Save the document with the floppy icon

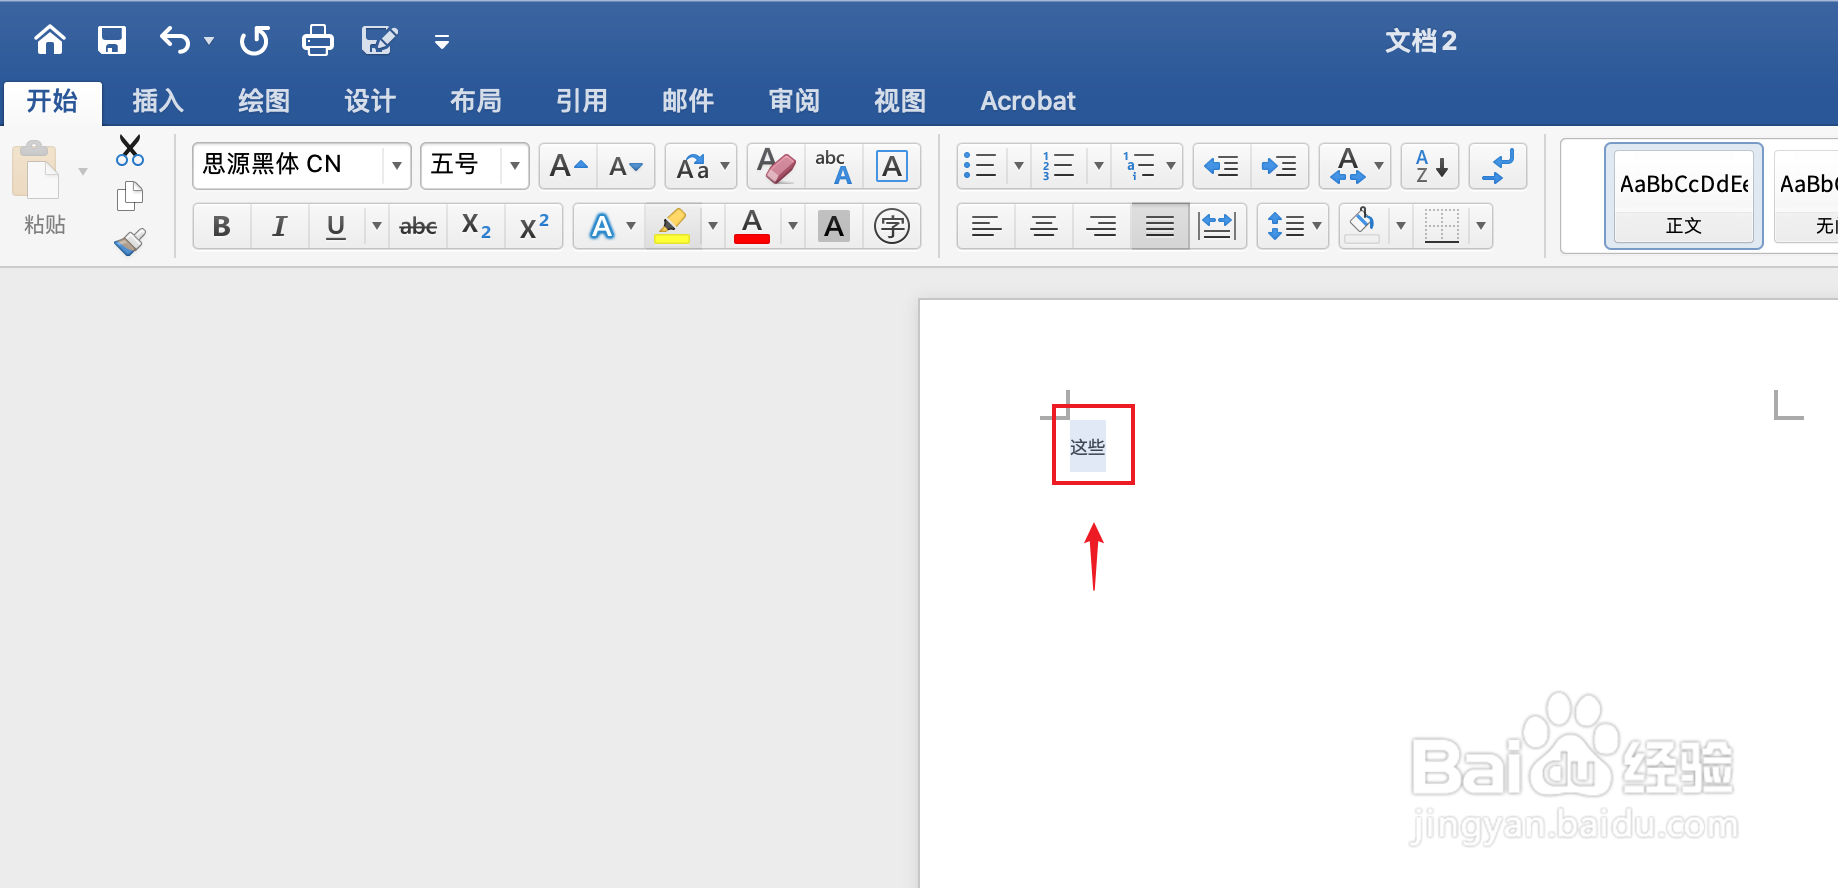pyautogui.click(x=111, y=40)
